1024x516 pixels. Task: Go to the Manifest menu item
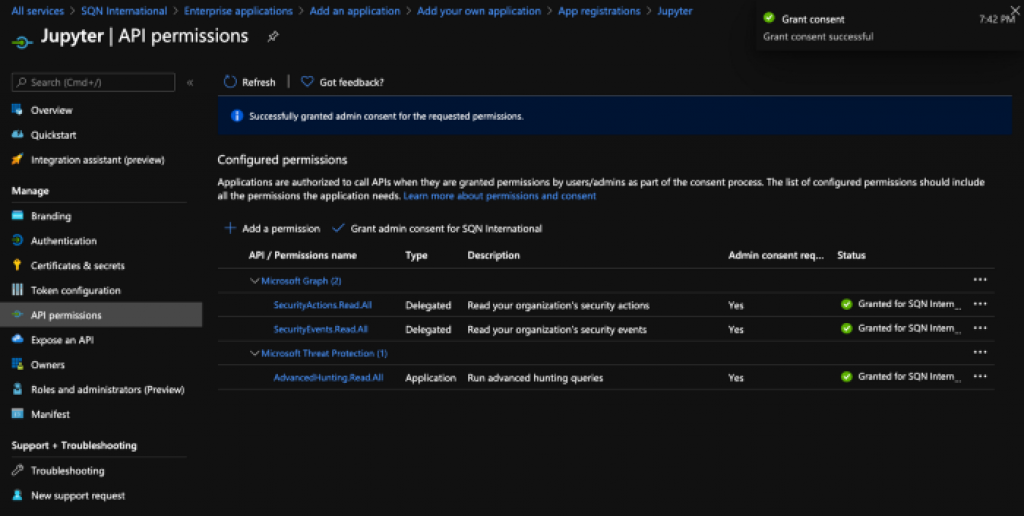point(50,414)
